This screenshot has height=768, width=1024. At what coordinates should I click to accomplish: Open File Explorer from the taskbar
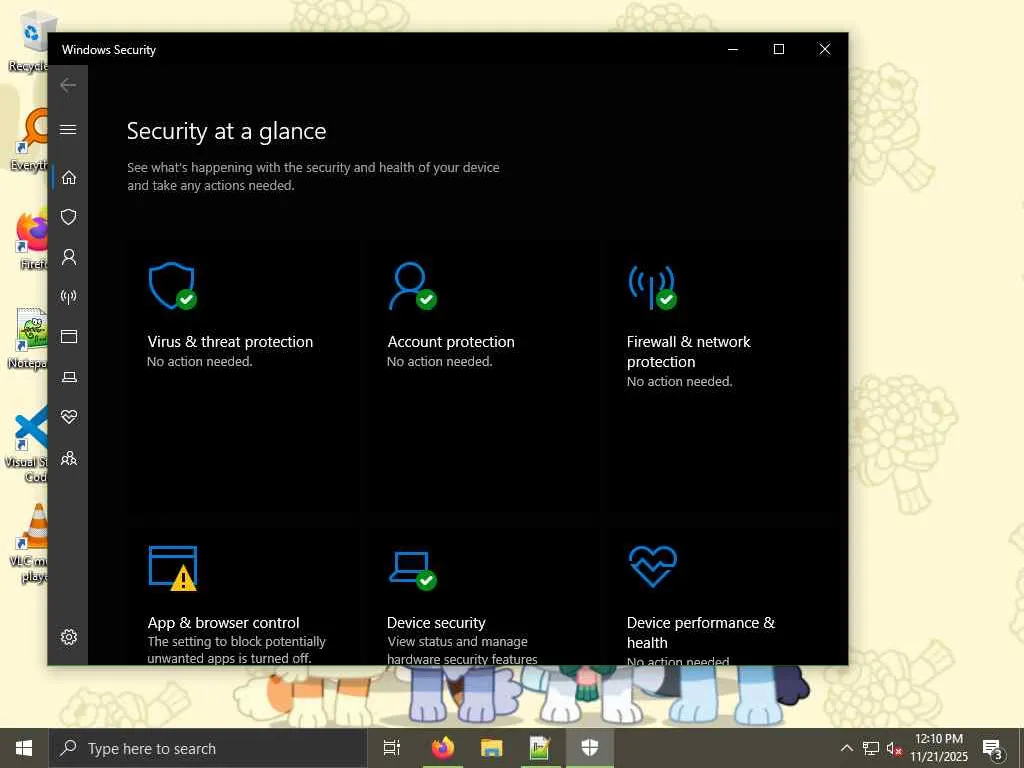(x=492, y=748)
